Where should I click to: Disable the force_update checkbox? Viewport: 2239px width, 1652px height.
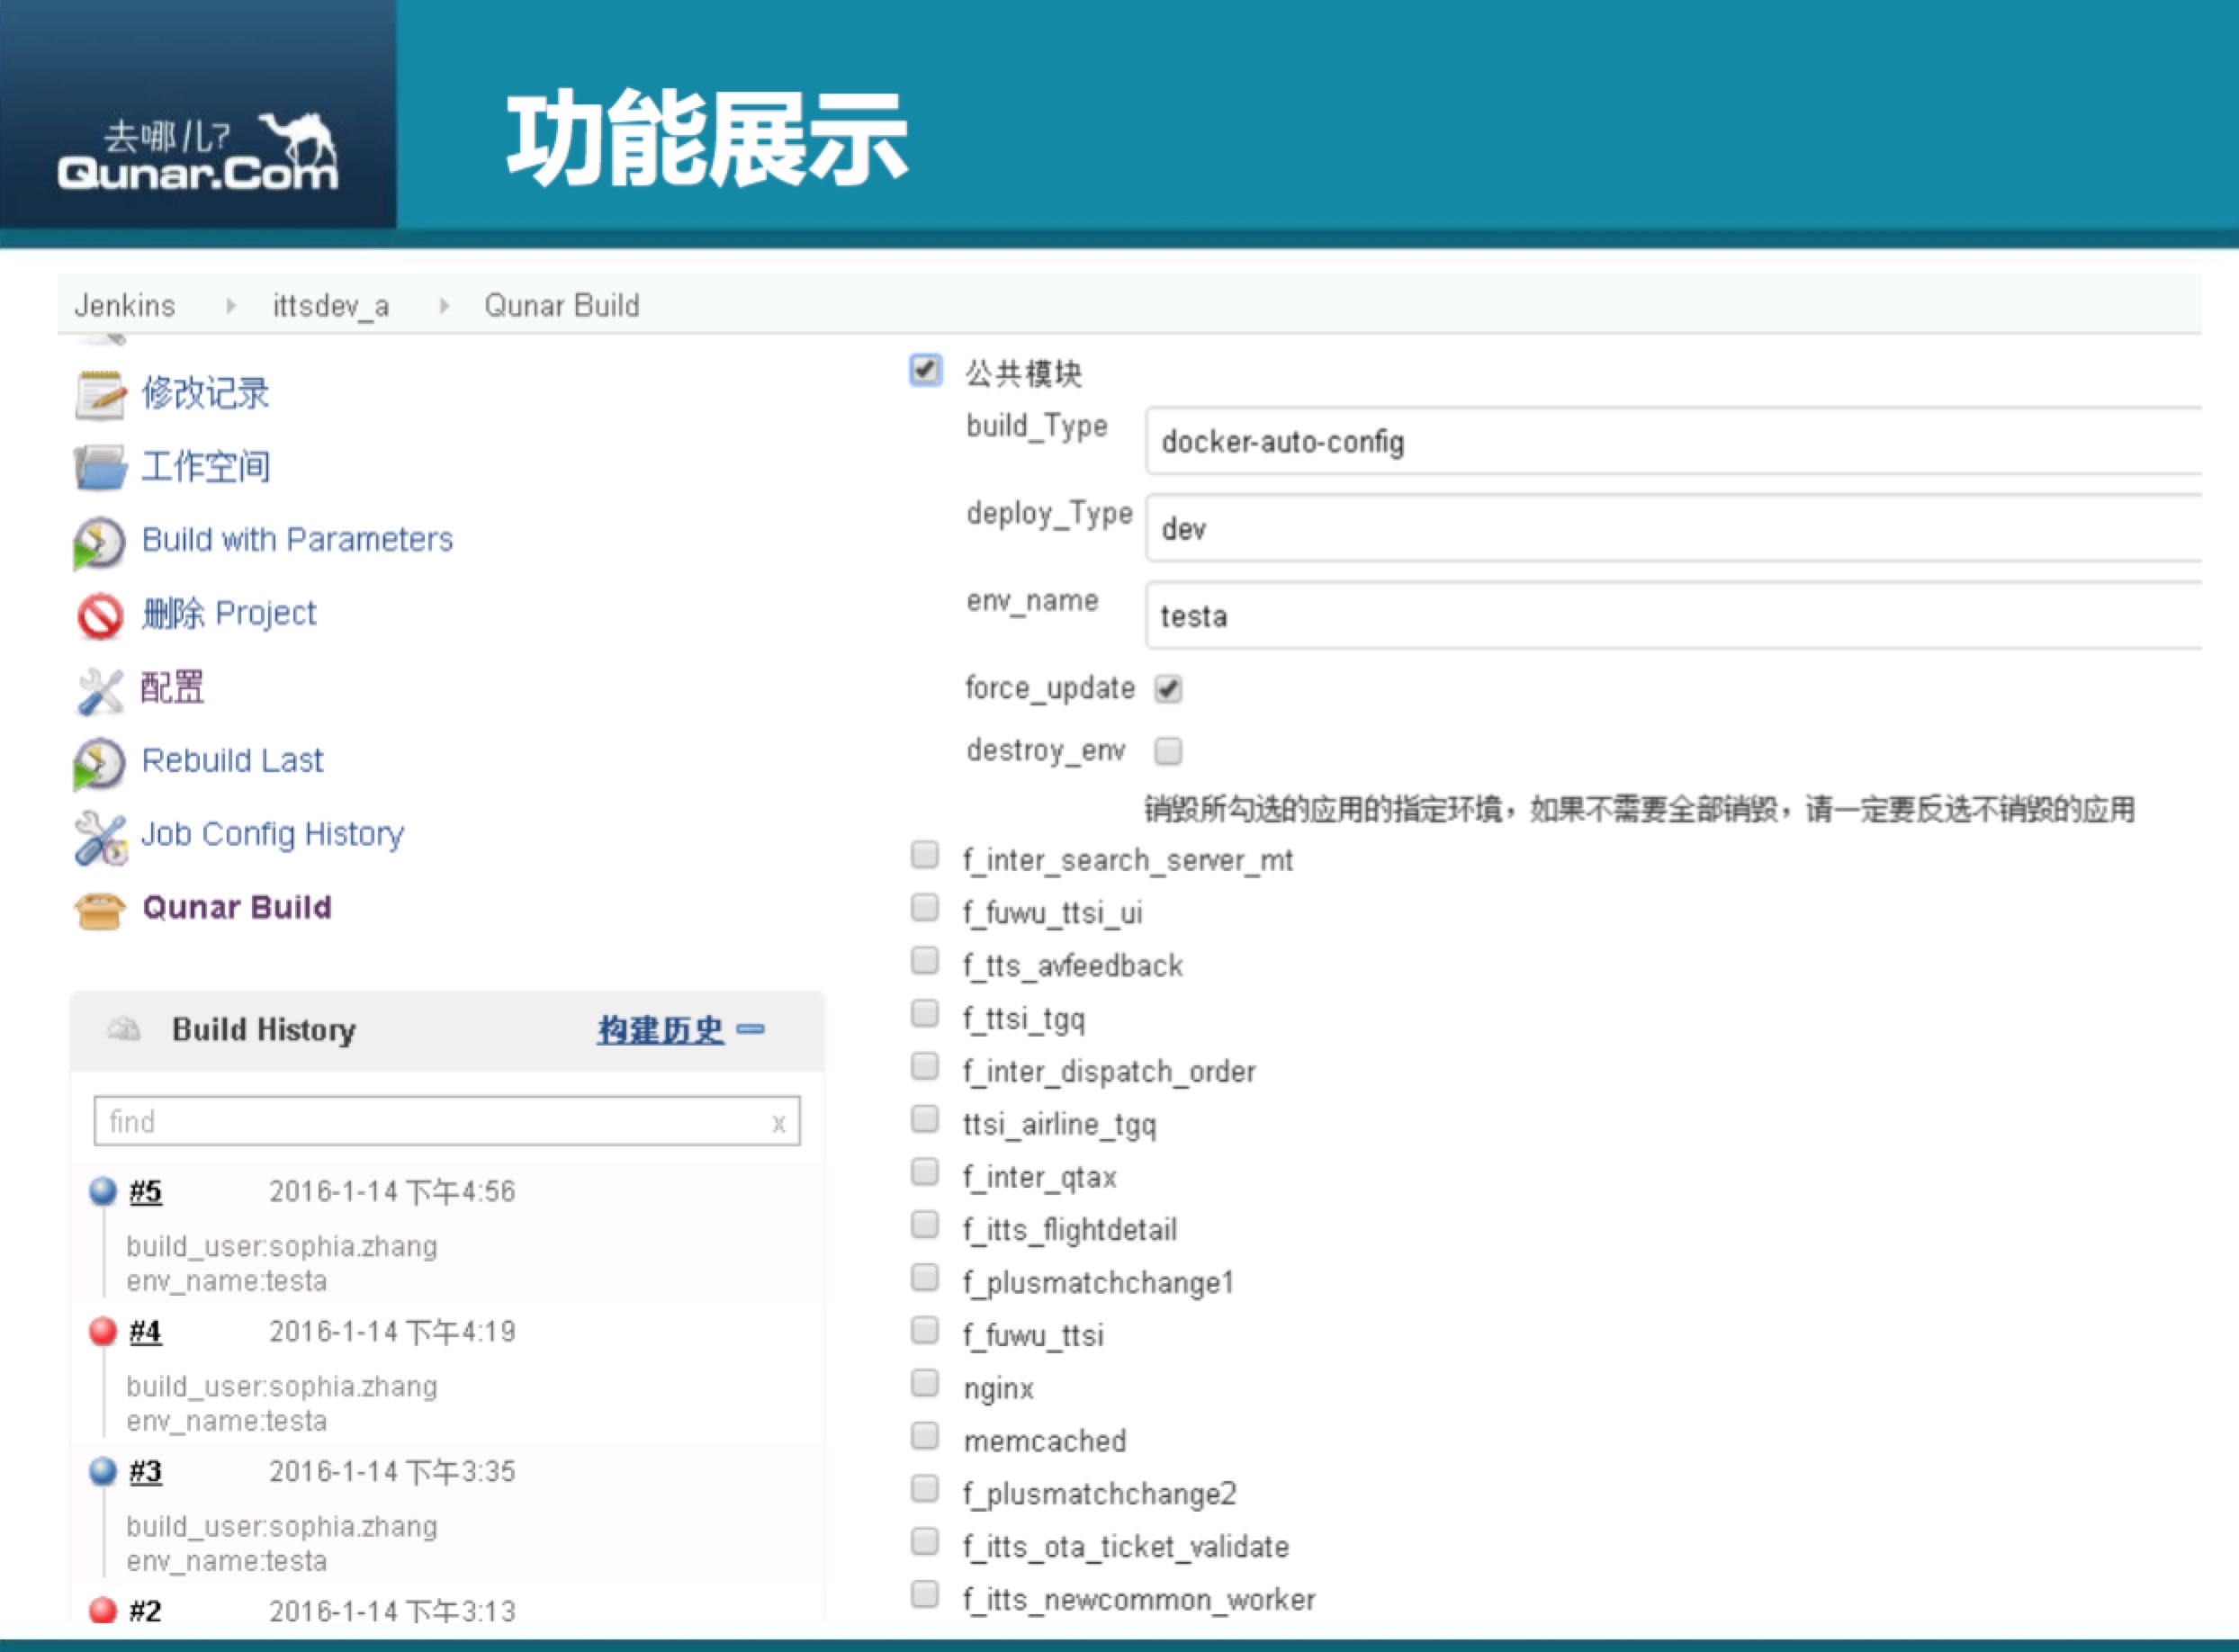(1168, 688)
